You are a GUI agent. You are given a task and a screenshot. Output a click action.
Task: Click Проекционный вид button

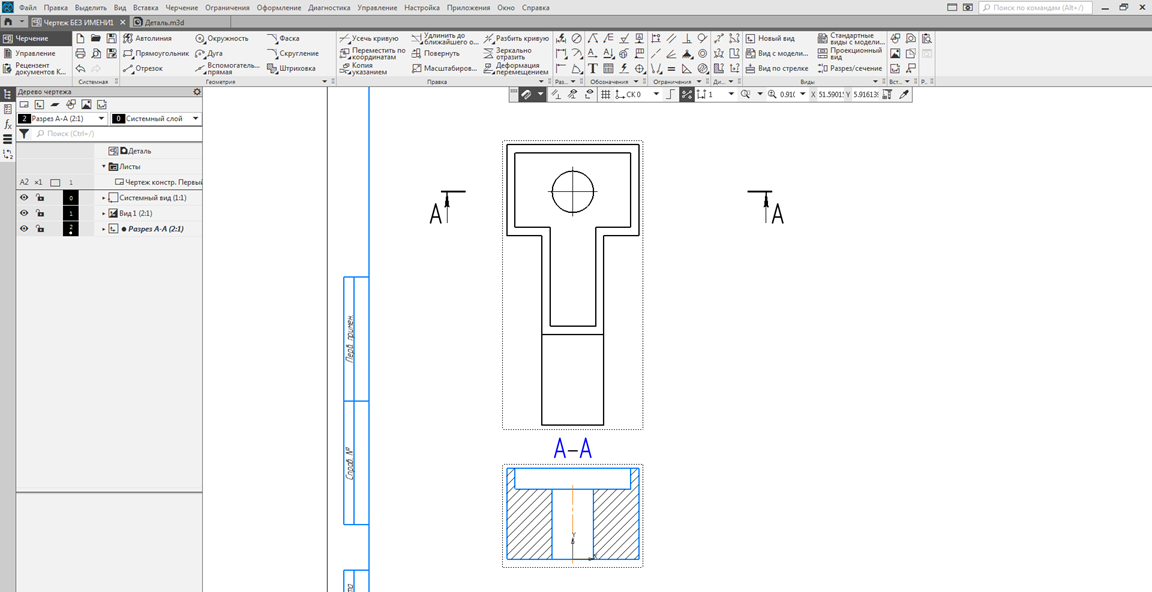849,54
